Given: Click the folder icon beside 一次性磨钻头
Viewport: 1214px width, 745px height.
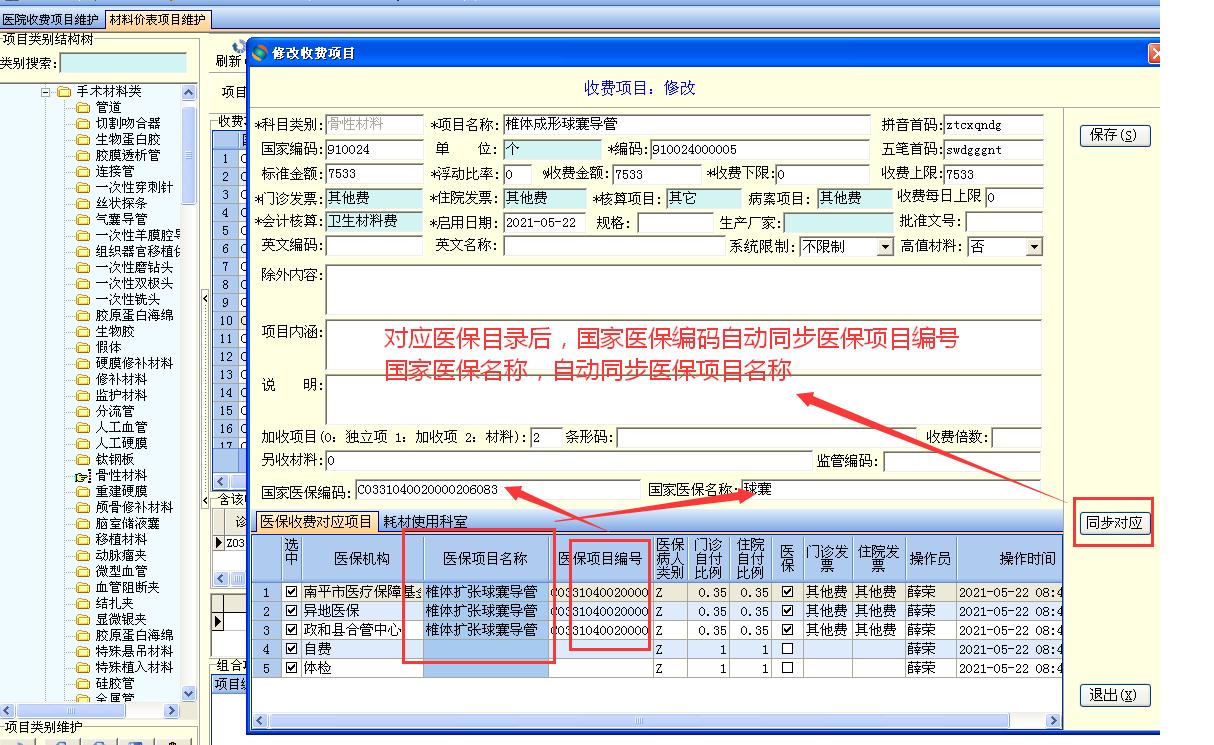Looking at the screenshot, I should 83,268.
